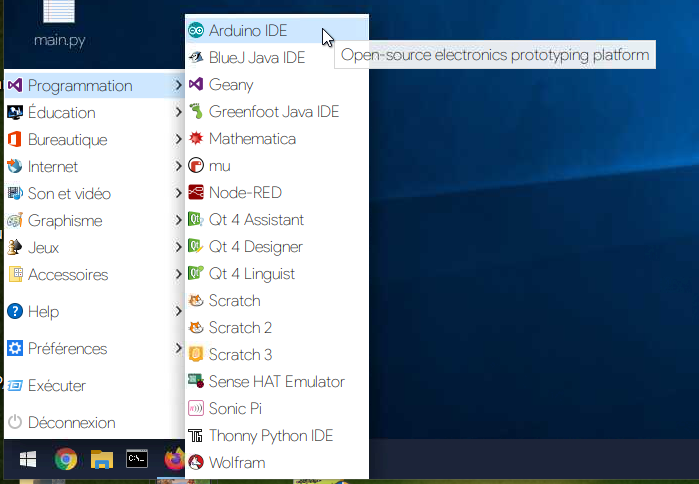Open the Mathematica menu entry
This screenshot has width=699, height=484.
(277, 138)
